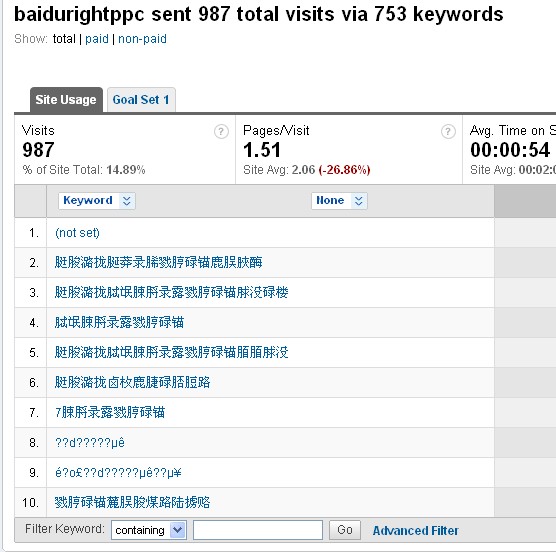Open the keyword link in row 7
This screenshot has width=556, height=552.
[x=110, y=413]
